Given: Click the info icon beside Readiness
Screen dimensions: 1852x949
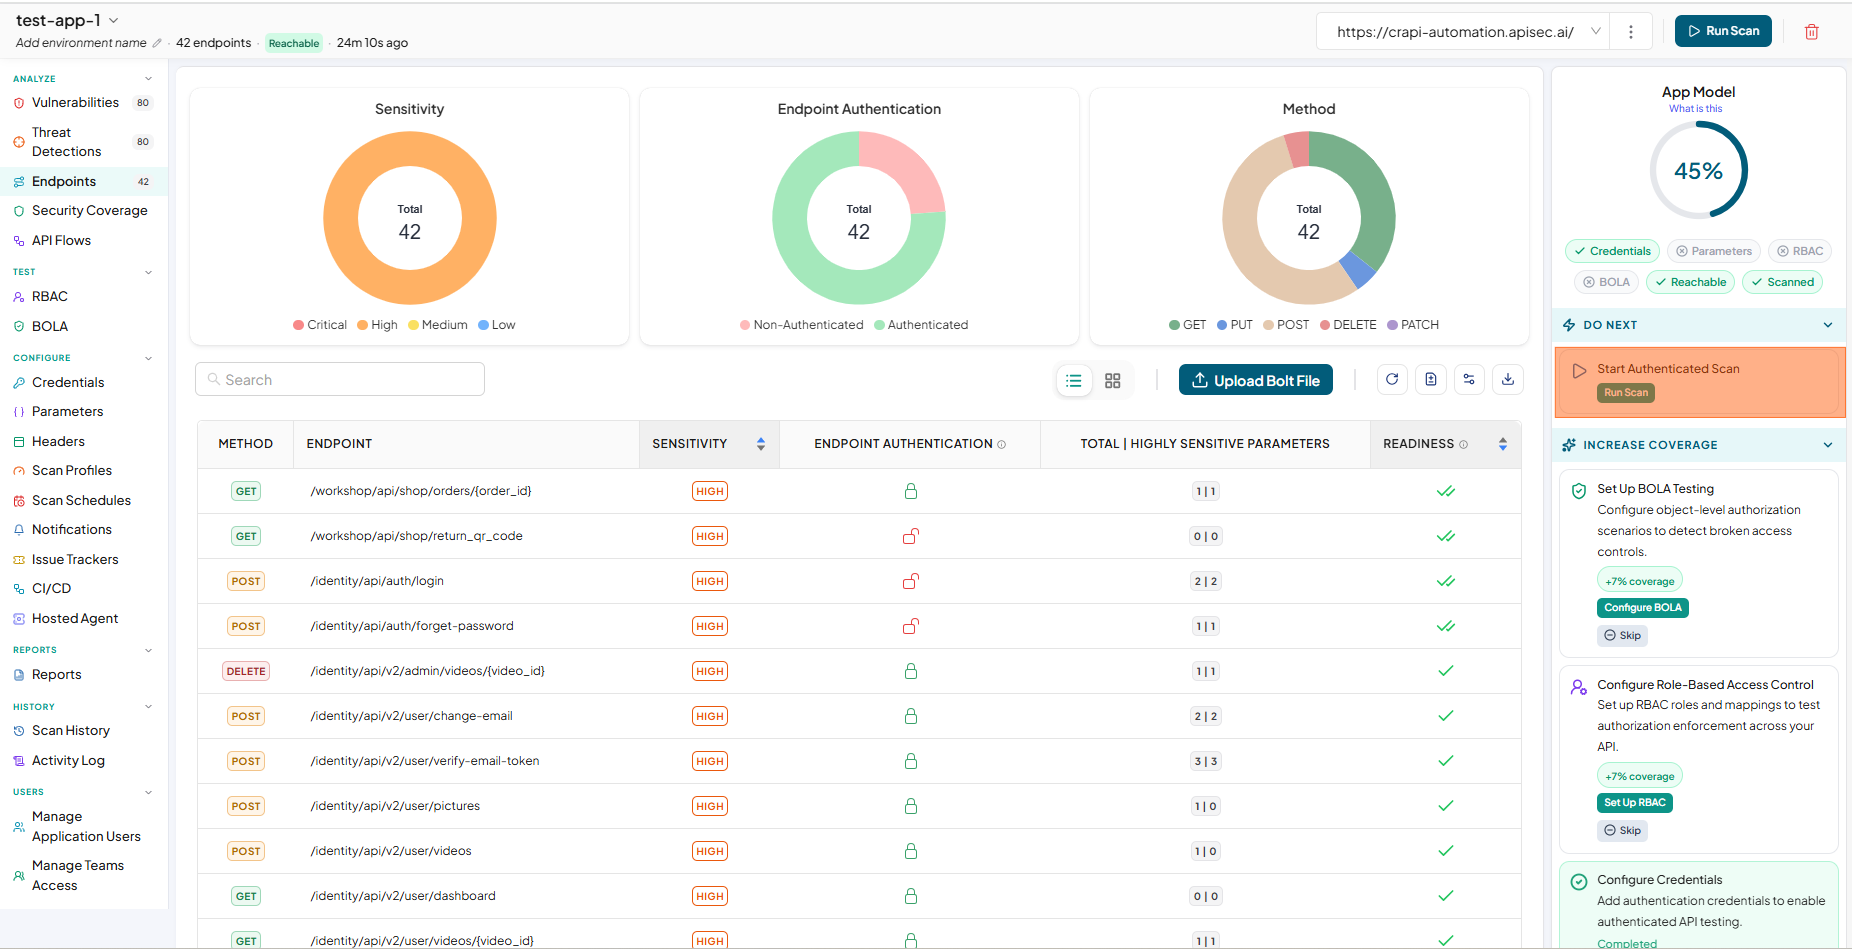Looking at the screenshot, I should [1464, 444].
